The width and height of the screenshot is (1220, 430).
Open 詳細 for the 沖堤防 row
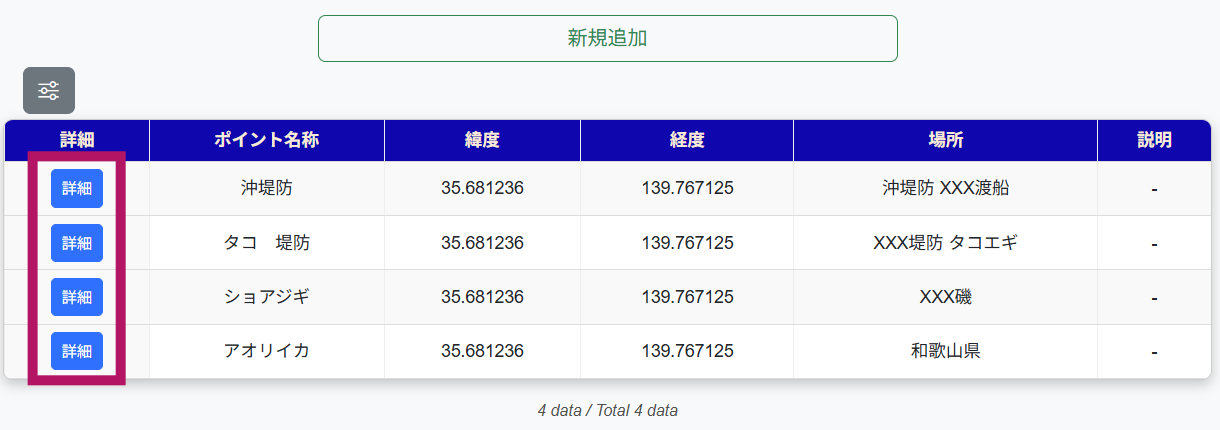(77, 188)
